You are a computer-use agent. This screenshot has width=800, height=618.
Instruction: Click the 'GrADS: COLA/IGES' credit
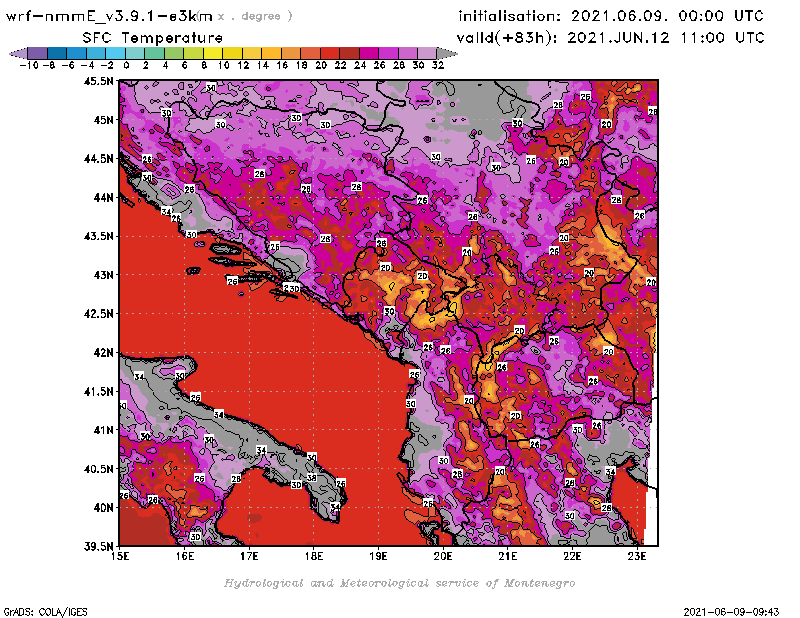coord(45,612)
